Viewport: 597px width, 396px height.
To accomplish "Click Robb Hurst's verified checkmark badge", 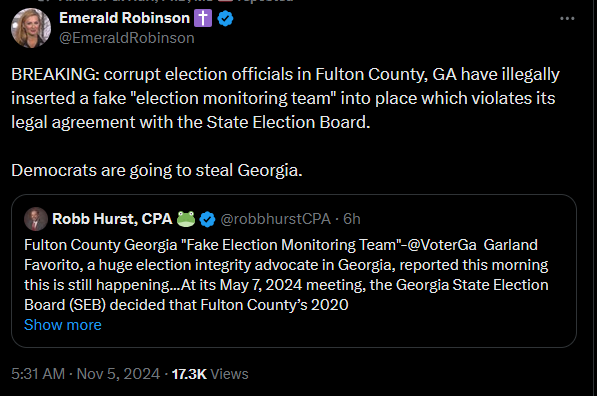I will click(x=208, y=219).
